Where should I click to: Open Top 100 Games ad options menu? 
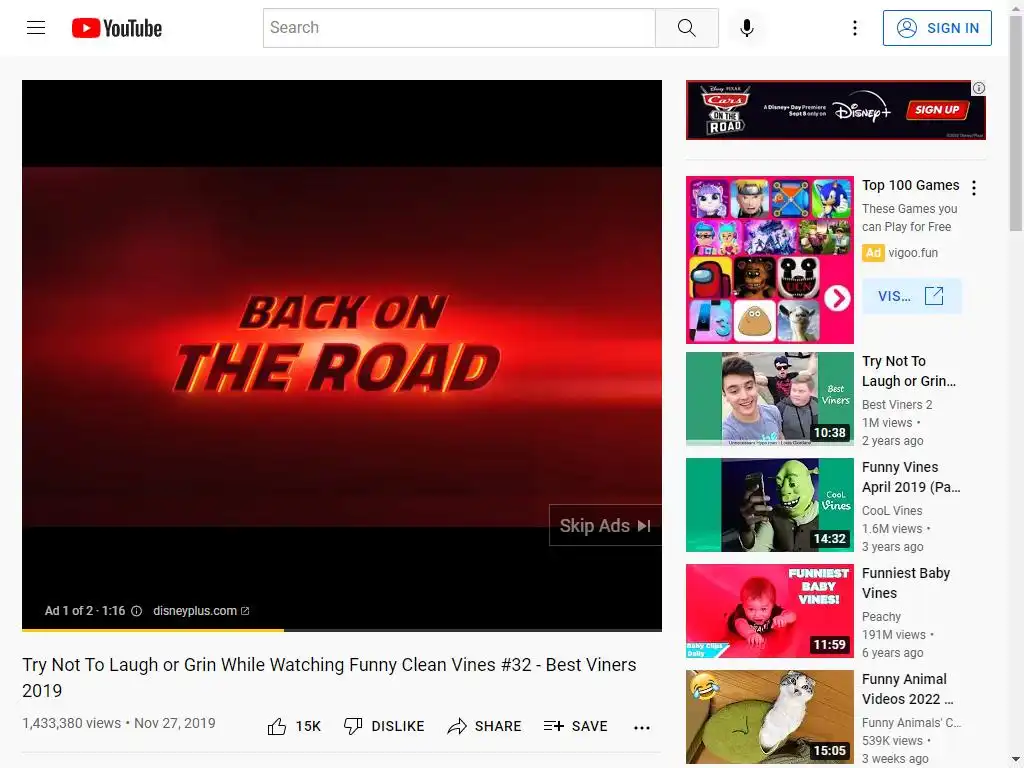(974, 188)
